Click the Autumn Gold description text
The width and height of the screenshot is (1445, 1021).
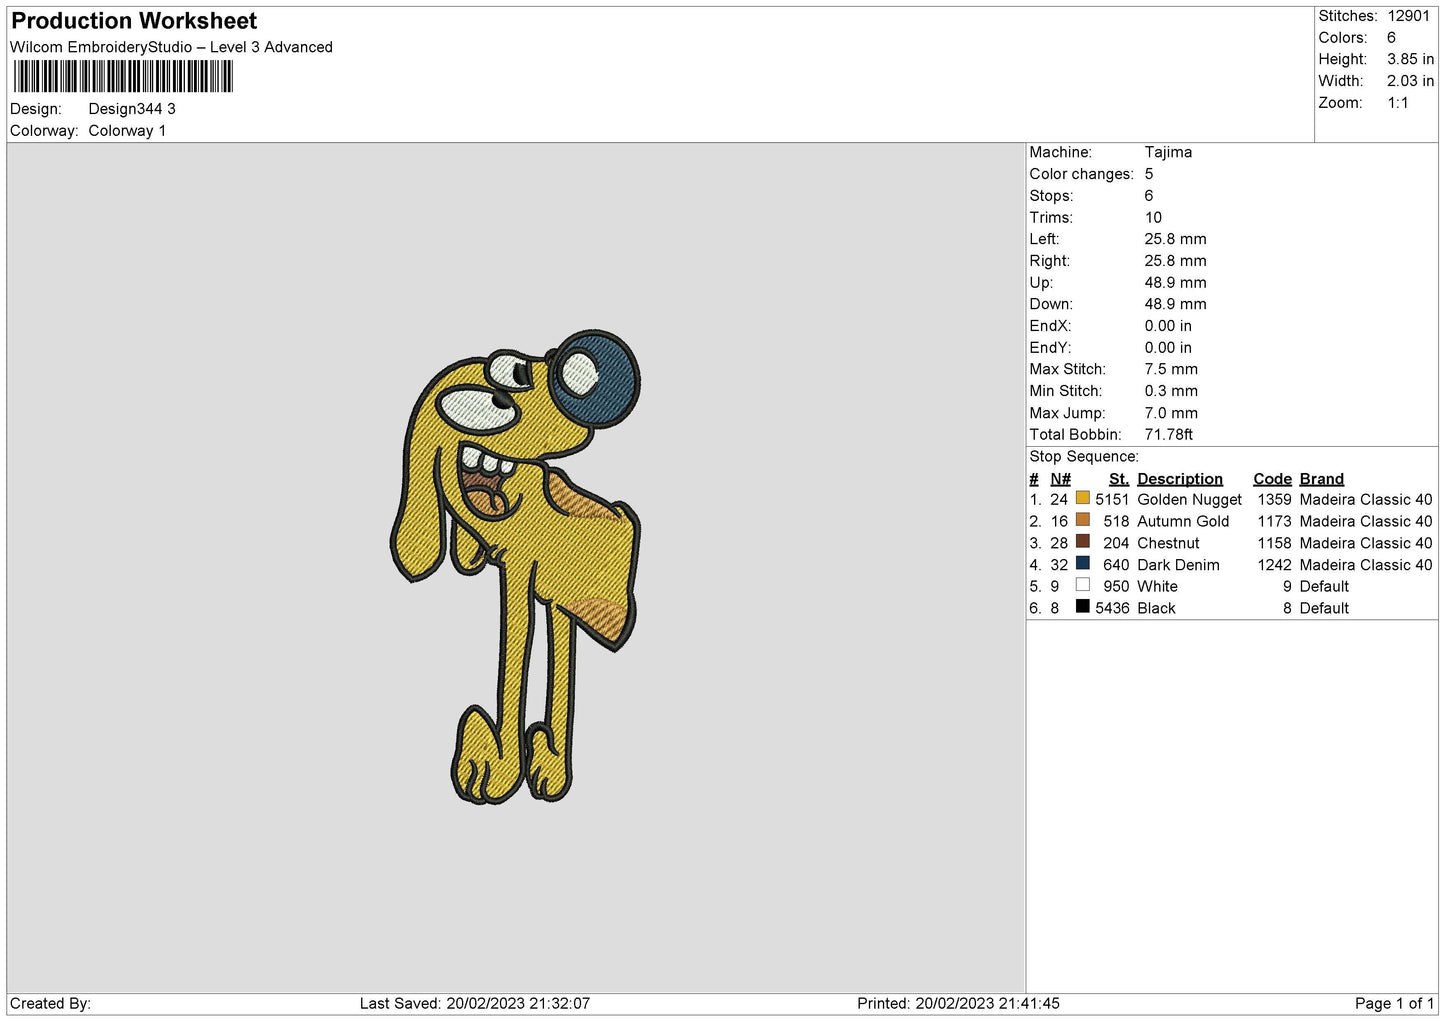[x=1183, y=522]
